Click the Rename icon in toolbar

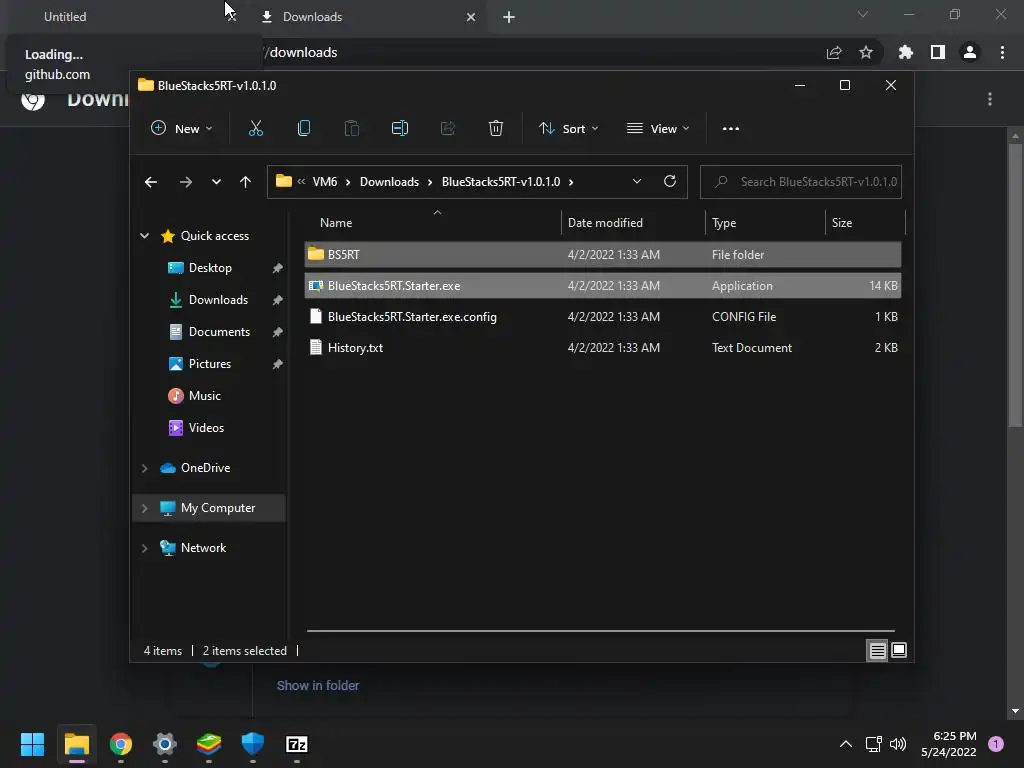400,128
